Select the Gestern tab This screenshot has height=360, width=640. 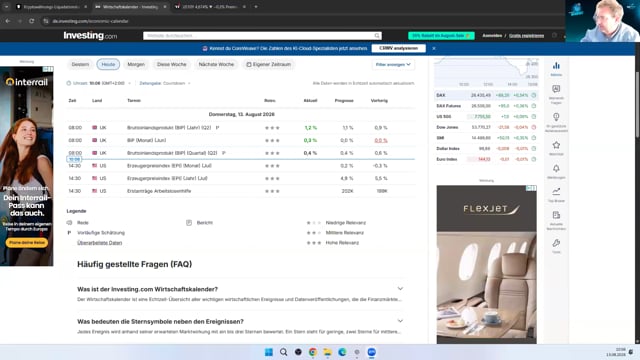tap(80, 64)
